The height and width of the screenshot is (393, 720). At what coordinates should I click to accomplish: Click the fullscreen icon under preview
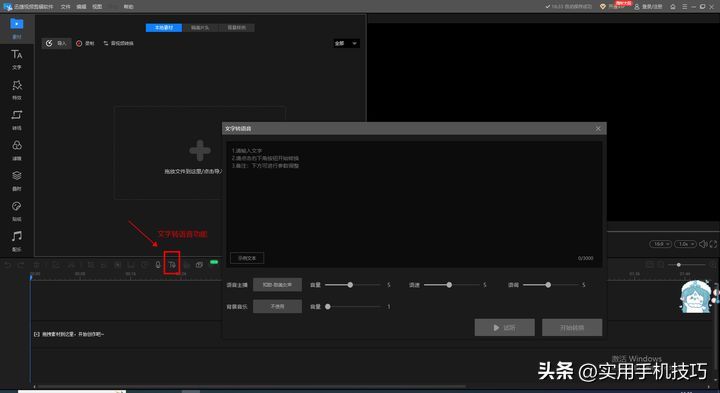click(x=713, y=244)
